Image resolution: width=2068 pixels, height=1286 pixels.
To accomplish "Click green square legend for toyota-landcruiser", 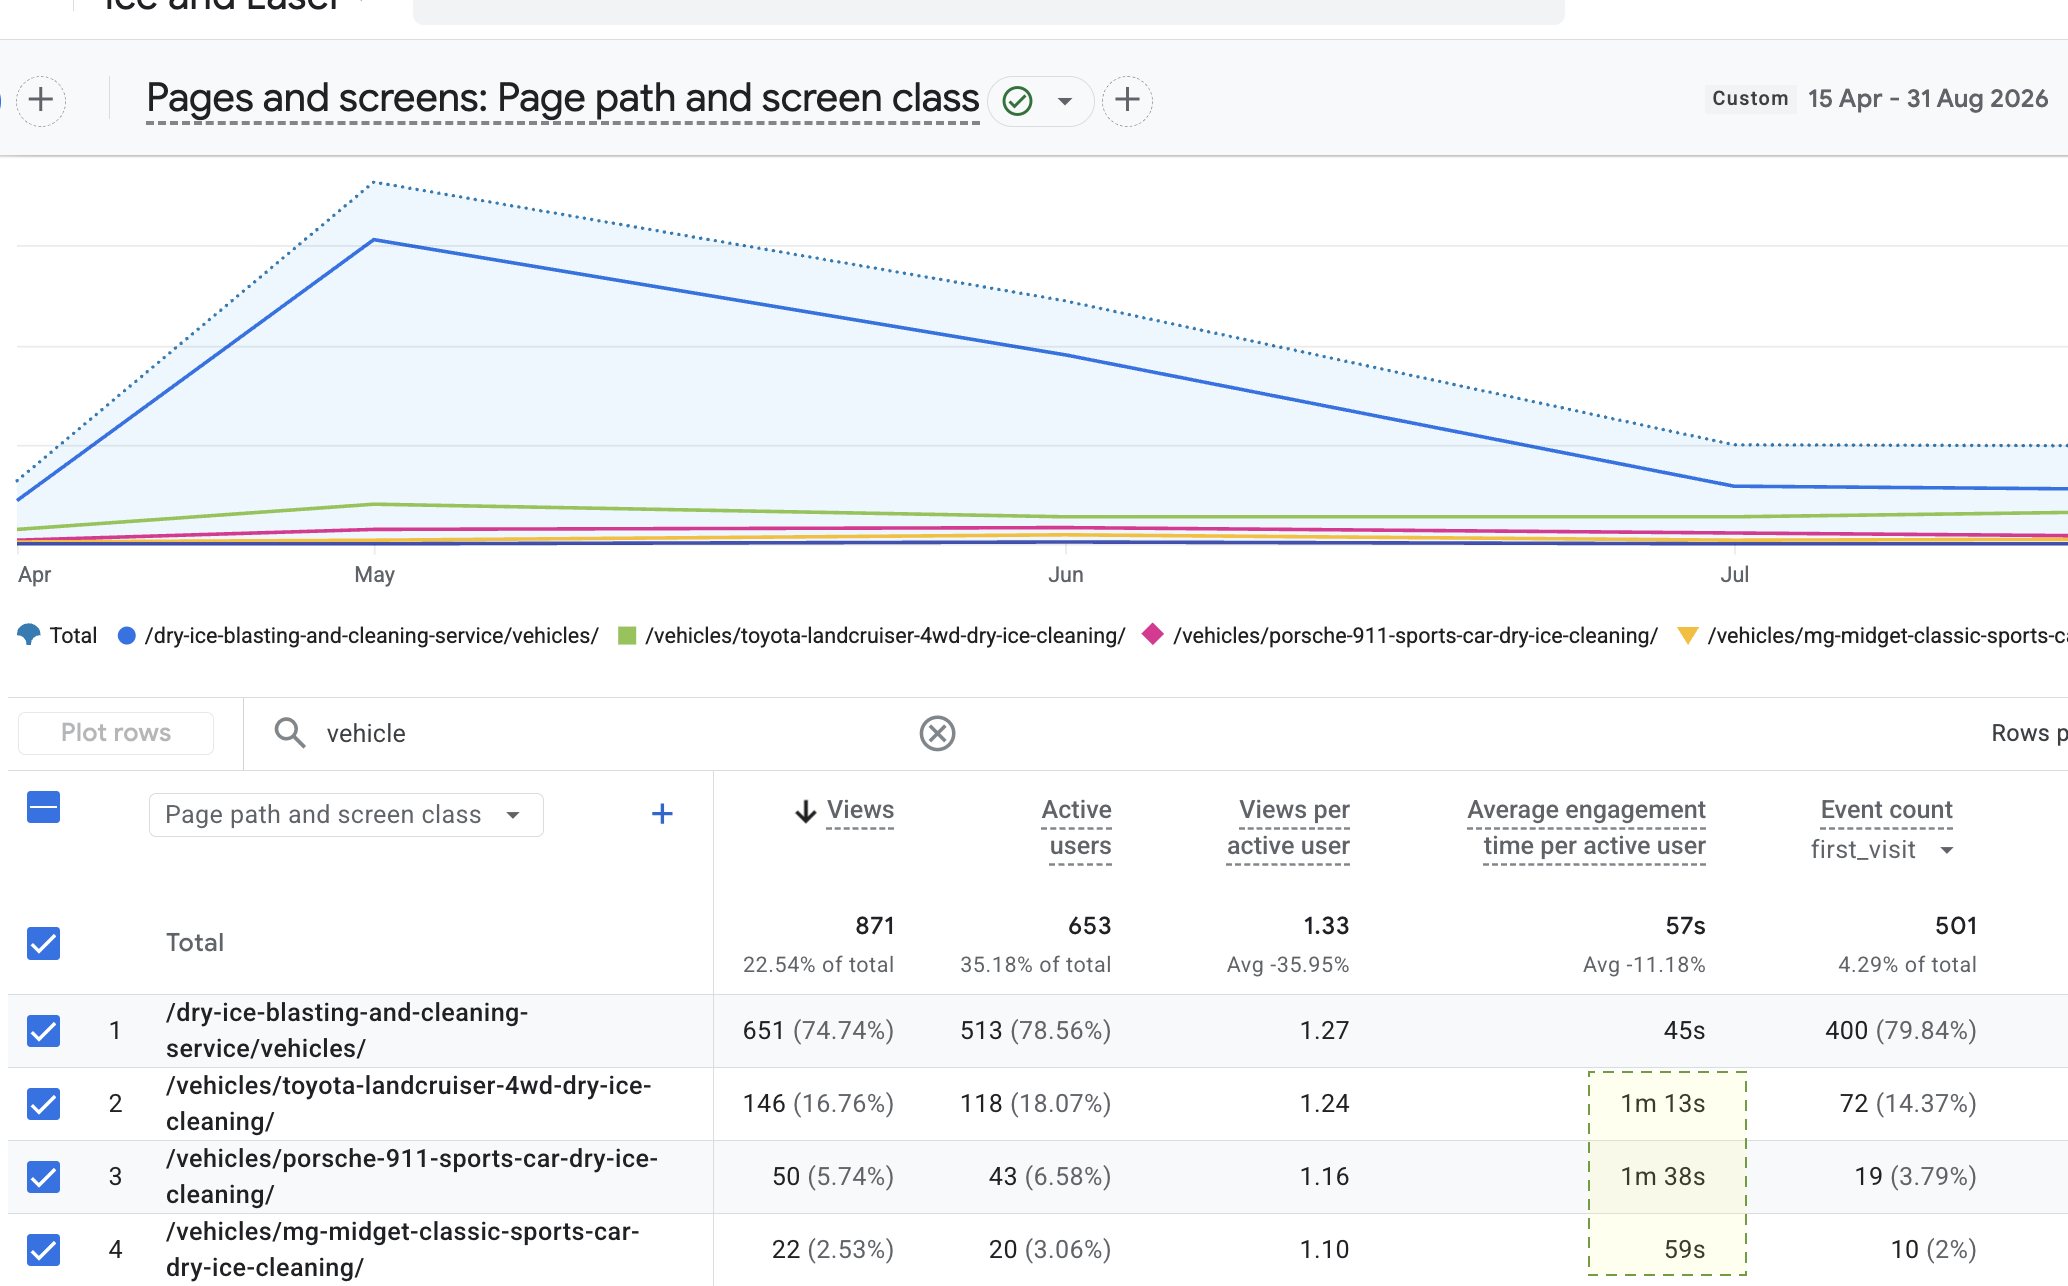I will 627,635.
